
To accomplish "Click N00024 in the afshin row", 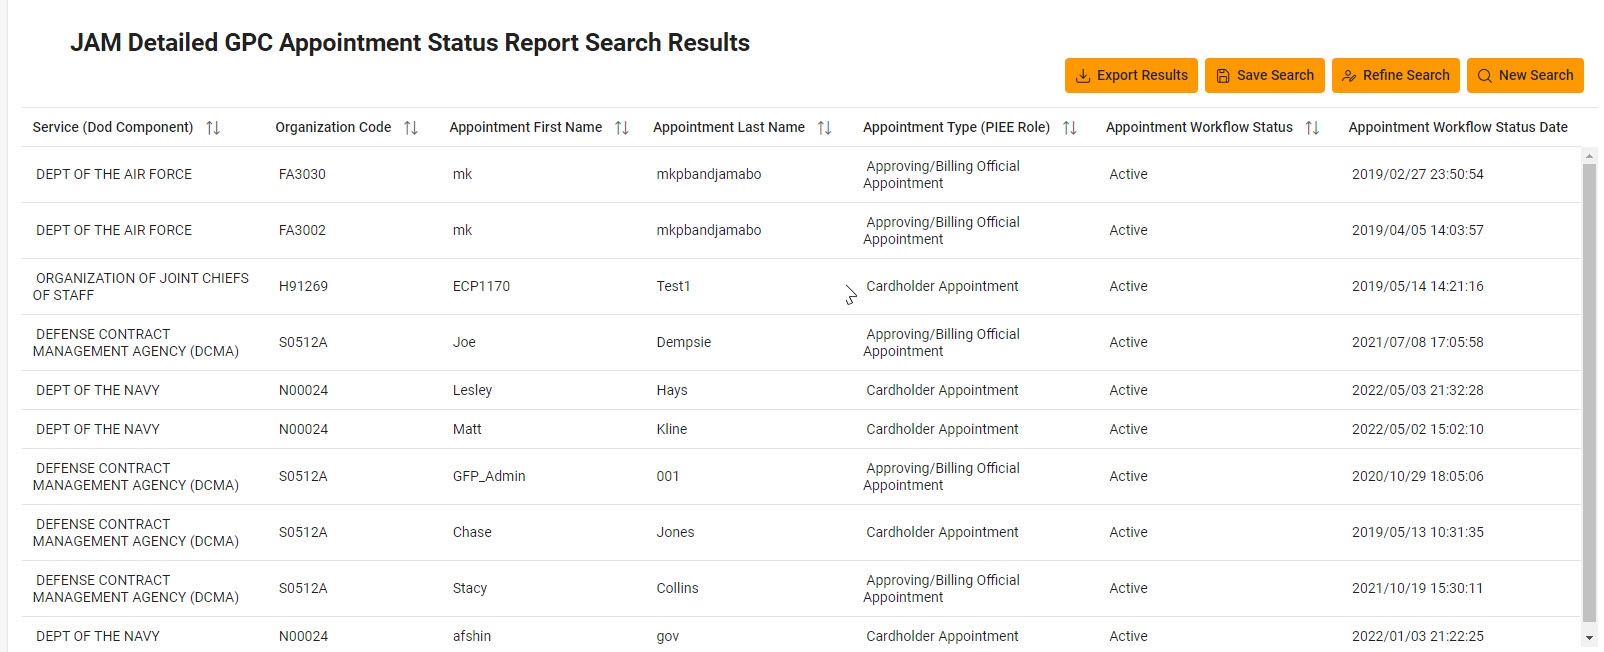I will tap(303, 636).
